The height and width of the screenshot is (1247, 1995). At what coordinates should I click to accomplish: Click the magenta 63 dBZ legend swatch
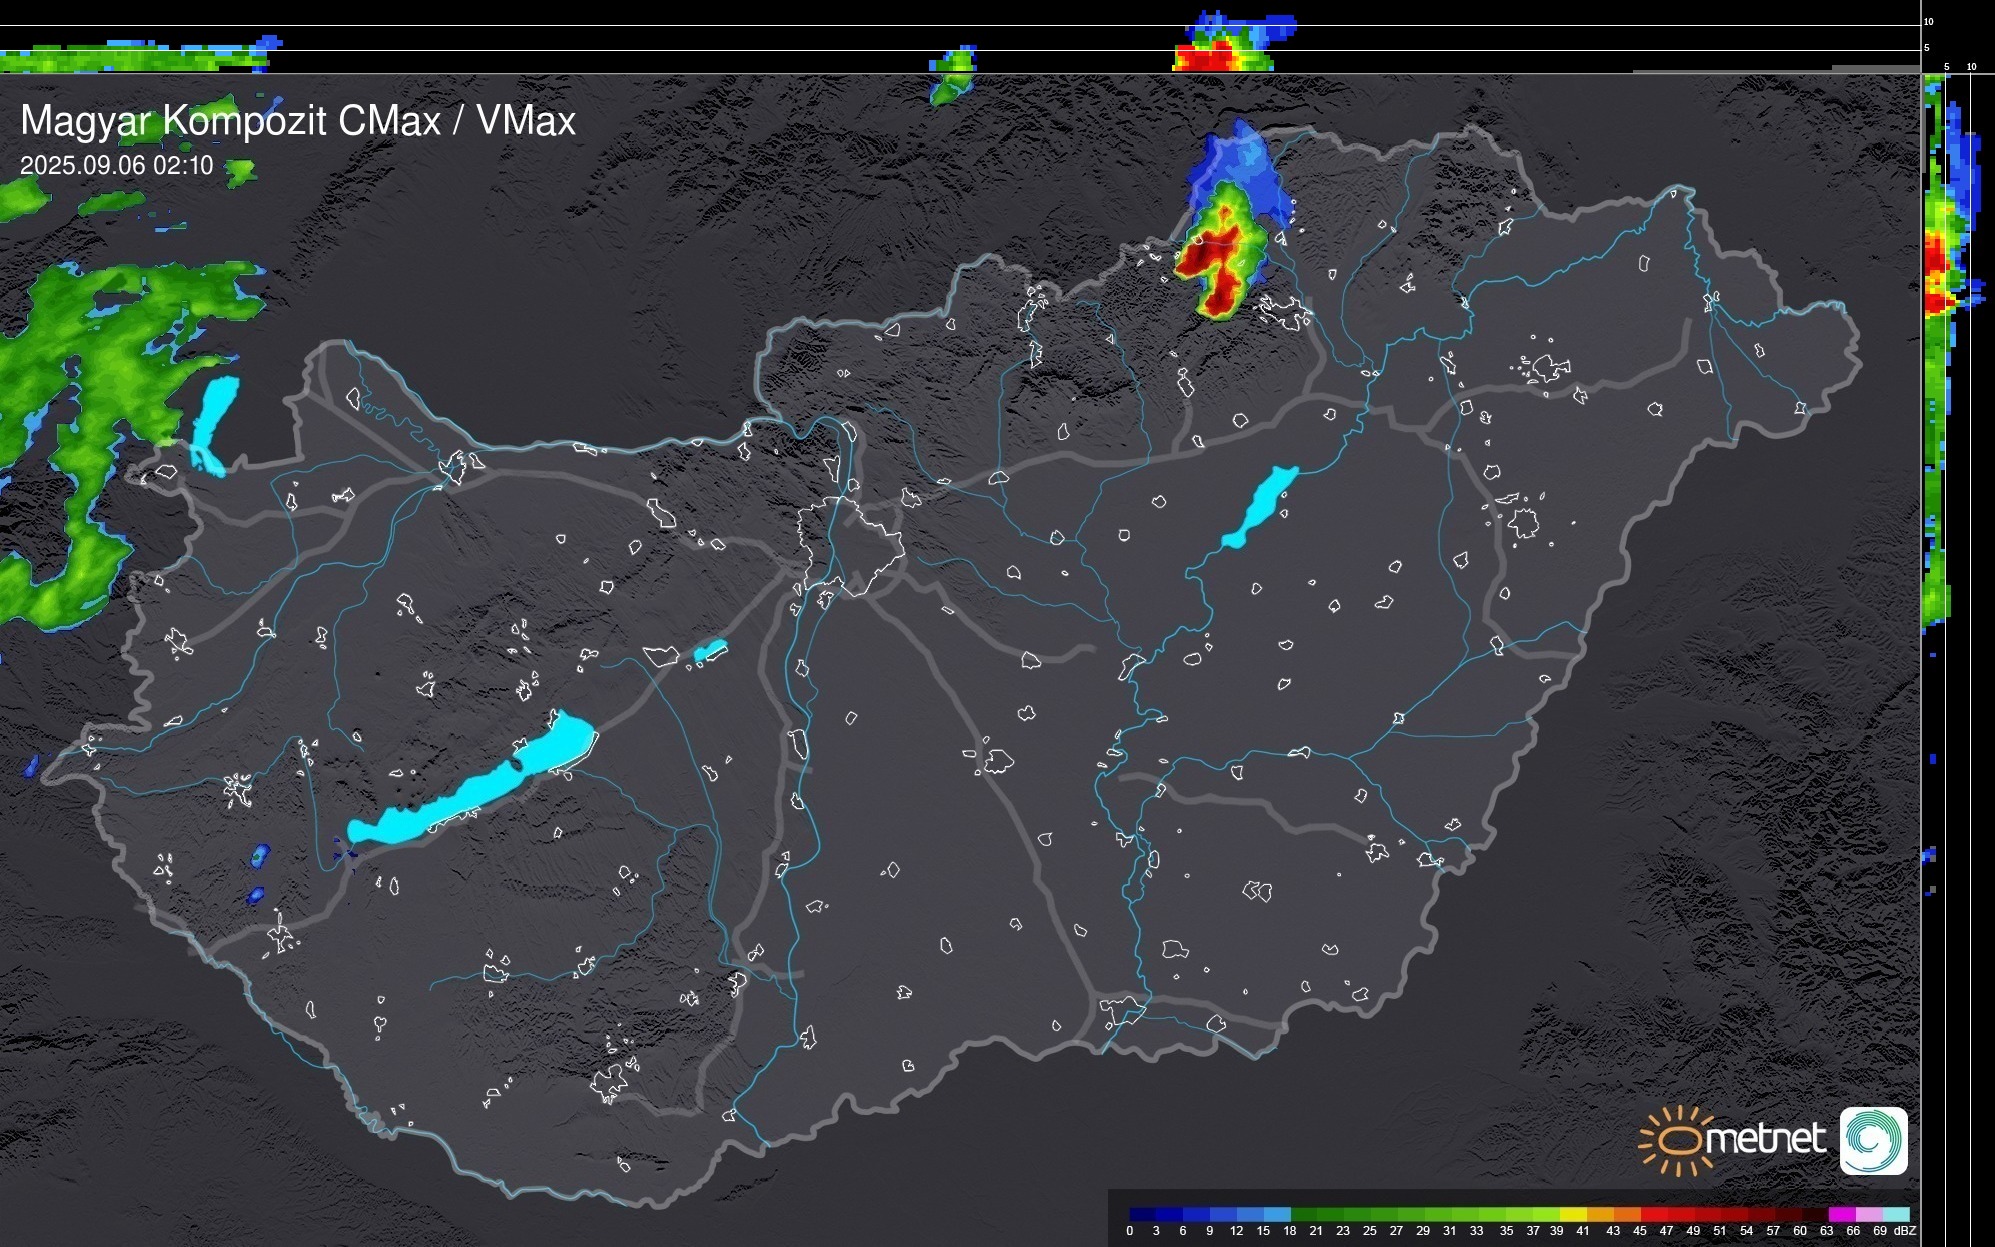click(1842, 1214)
